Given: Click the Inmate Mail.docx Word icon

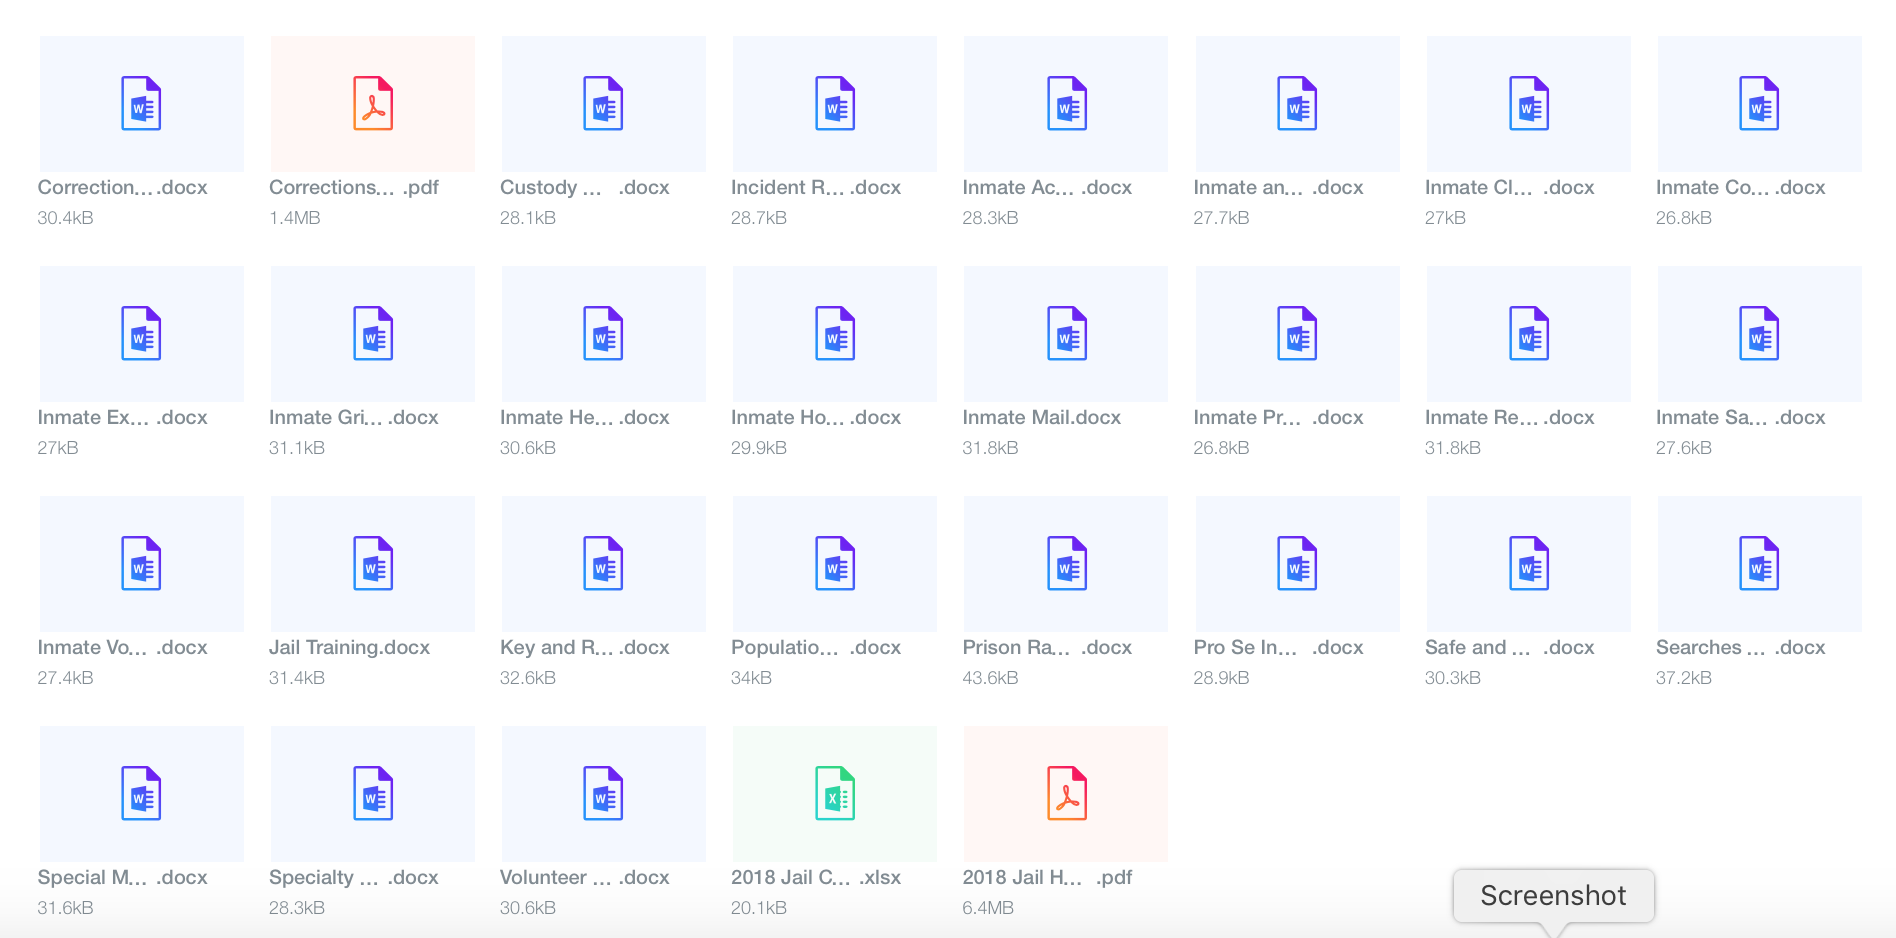Looking at the screenshot, I should (1066, 334).
